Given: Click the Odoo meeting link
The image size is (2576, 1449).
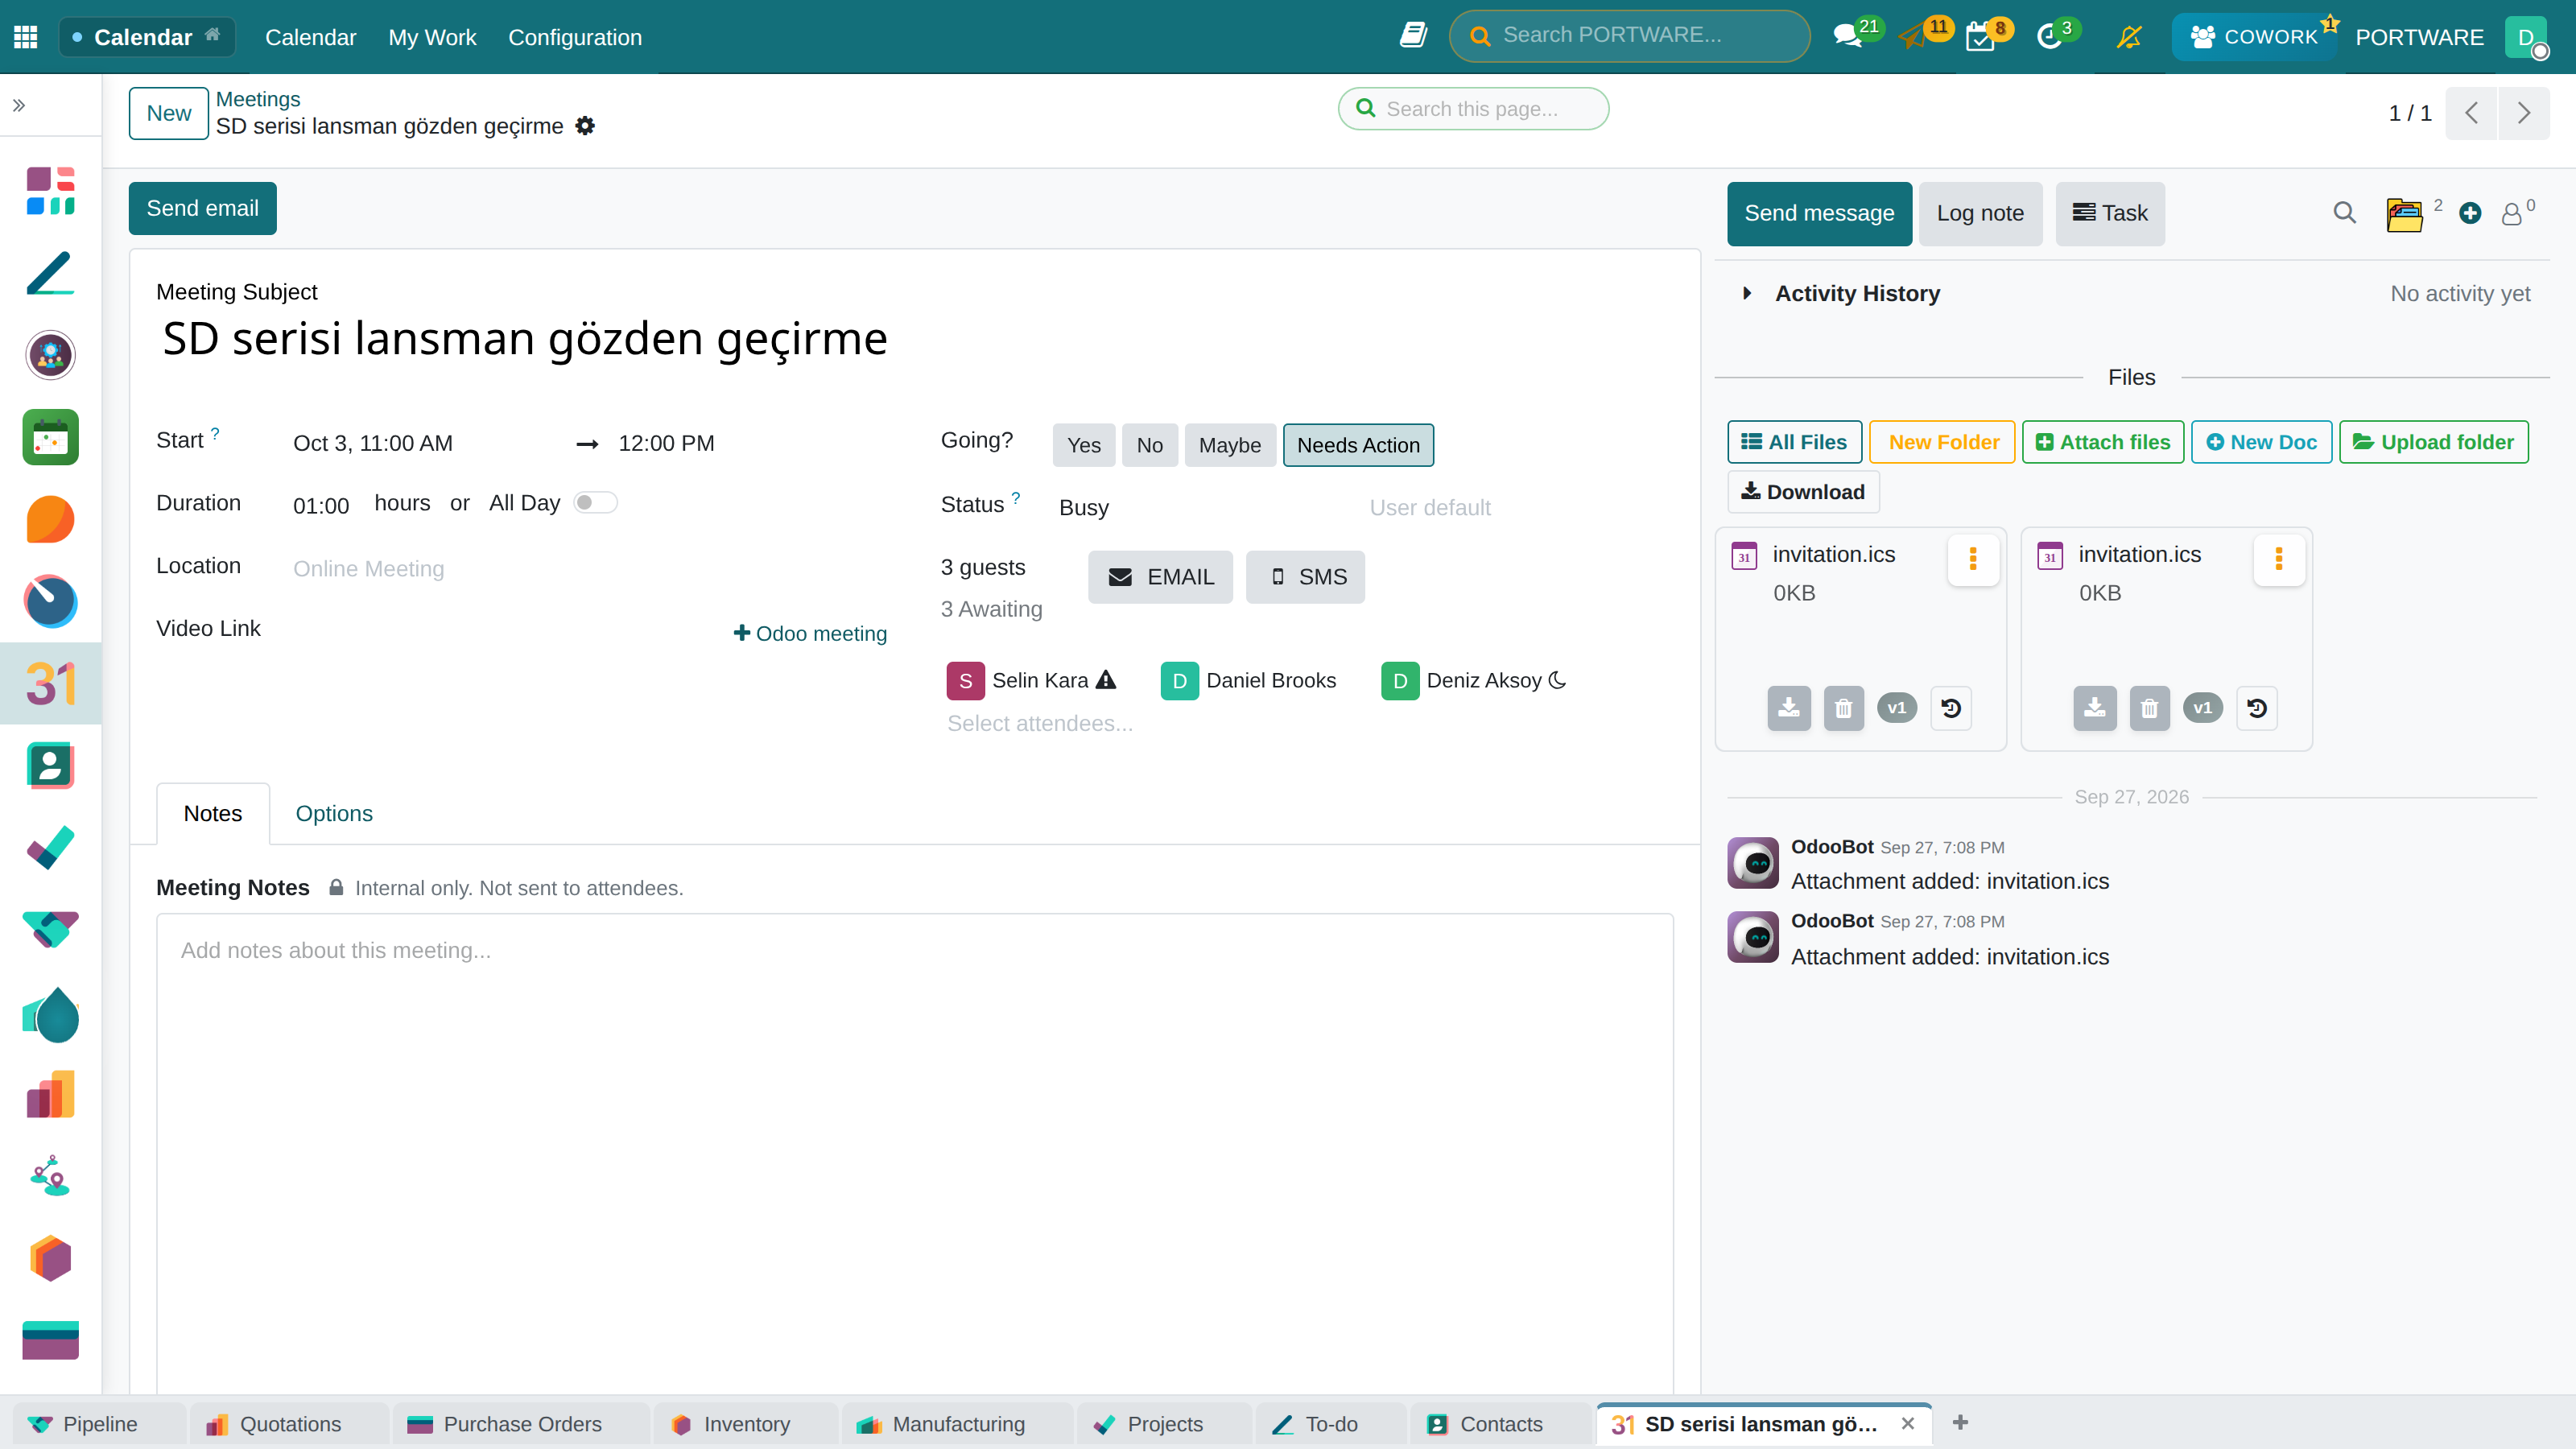Looking at the screenshot, I should (810, 633).
